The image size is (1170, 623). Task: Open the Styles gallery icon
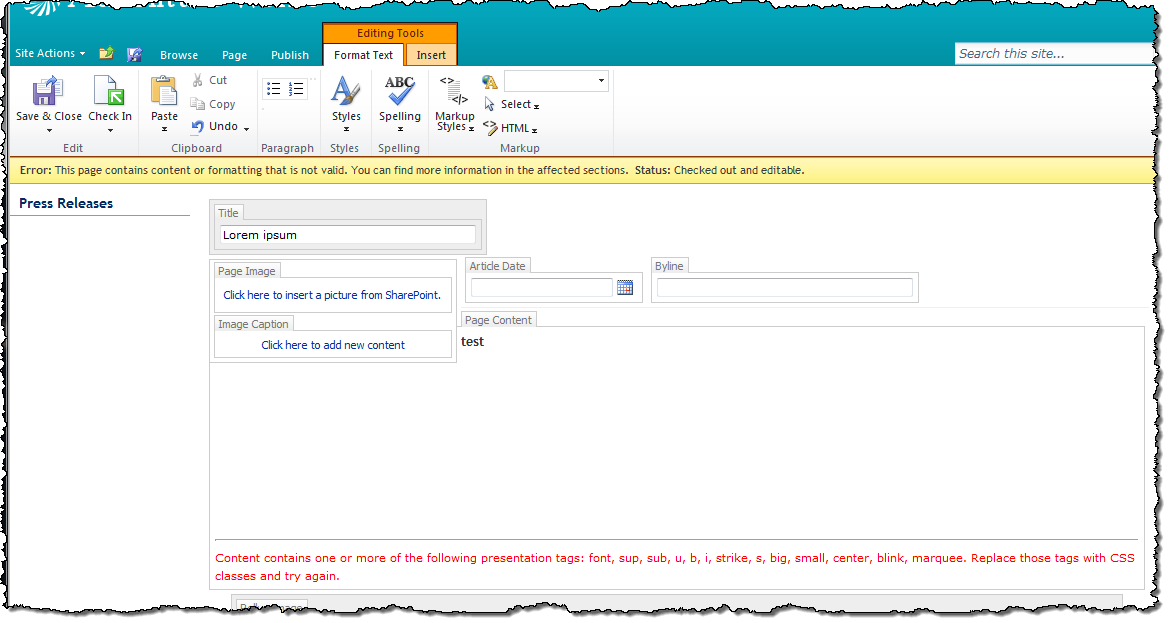coord(345,91)
